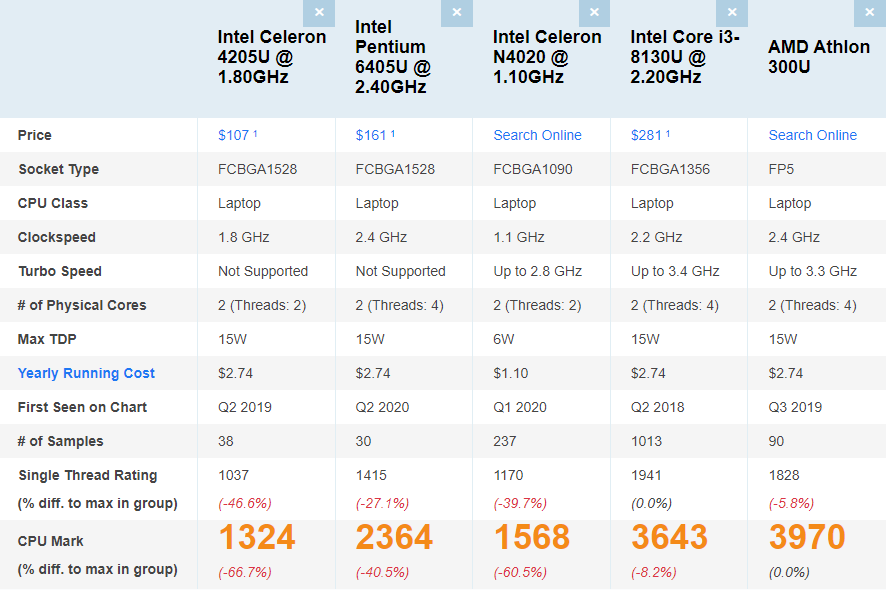Click the Intel Celeron 4205U heading

pos(272,57)
